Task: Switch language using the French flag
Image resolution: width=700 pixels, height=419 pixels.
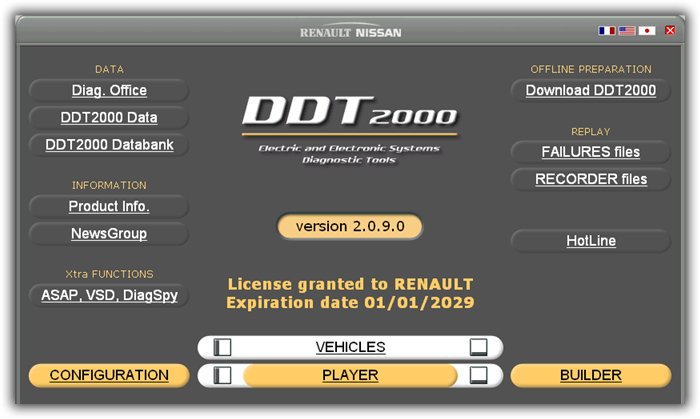Action: click(606, 31)
